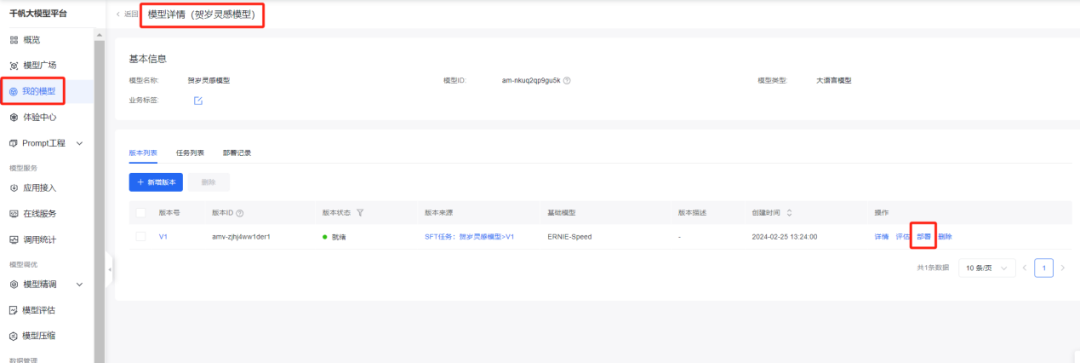1080x363 pixels.
Task: Click 部署 in the V1 row
Action: pos(924,236)
